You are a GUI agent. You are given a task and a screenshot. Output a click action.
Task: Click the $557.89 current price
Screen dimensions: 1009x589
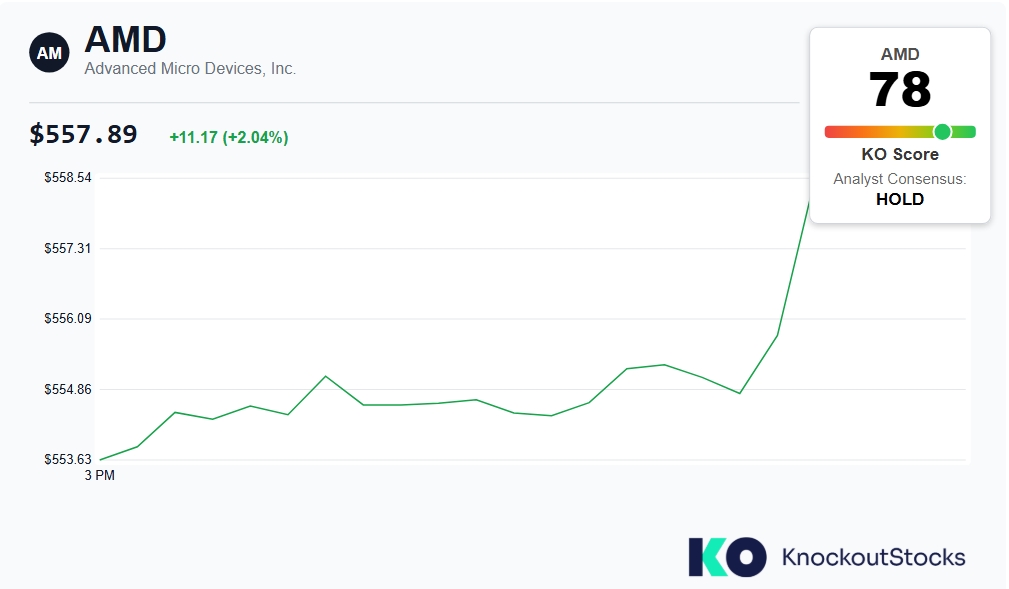pyautogui.click(x=84, y=135)
